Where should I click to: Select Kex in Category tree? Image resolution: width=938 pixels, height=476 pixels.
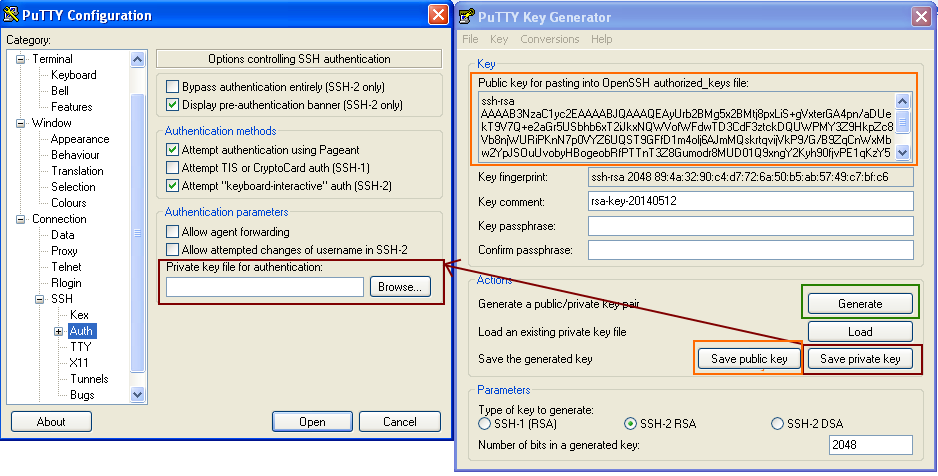(79, 315)
